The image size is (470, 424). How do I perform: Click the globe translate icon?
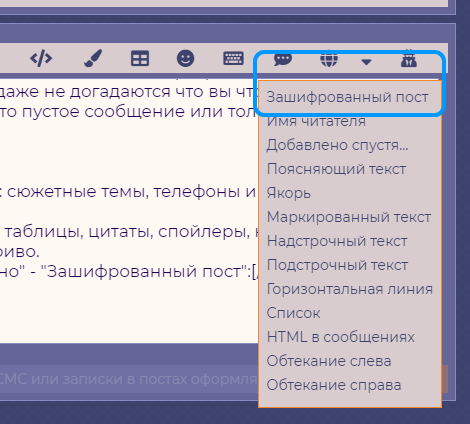point(329,59)
